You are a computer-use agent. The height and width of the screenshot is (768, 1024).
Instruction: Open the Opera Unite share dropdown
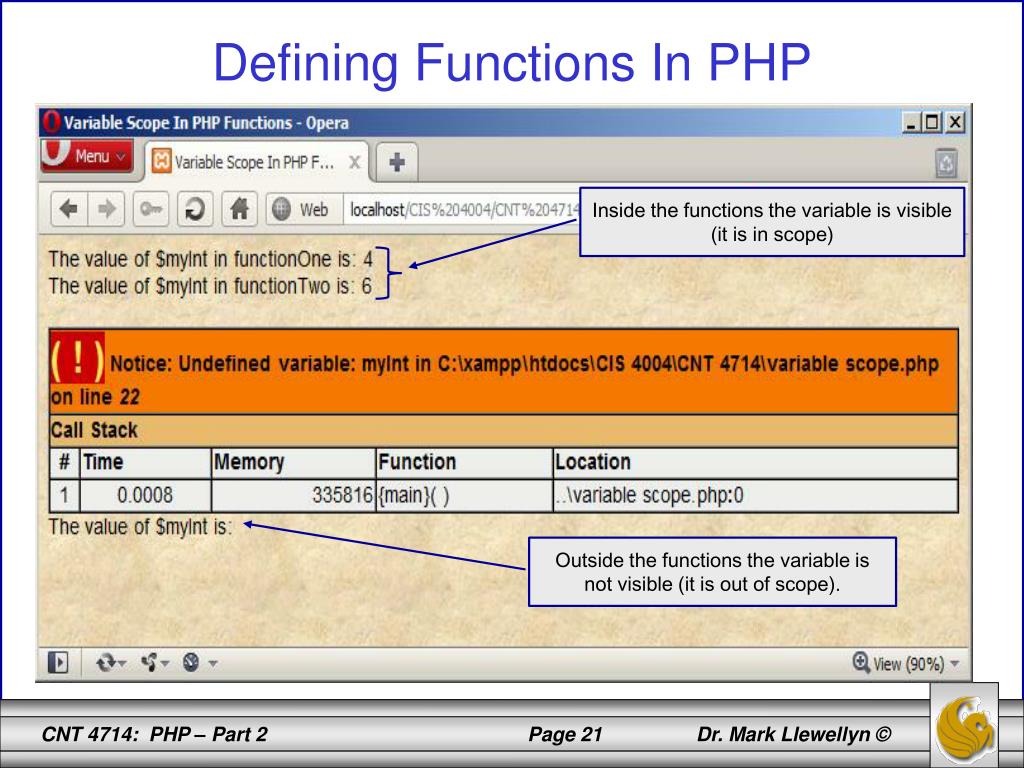pyautogui.click(x=155, y=664)
